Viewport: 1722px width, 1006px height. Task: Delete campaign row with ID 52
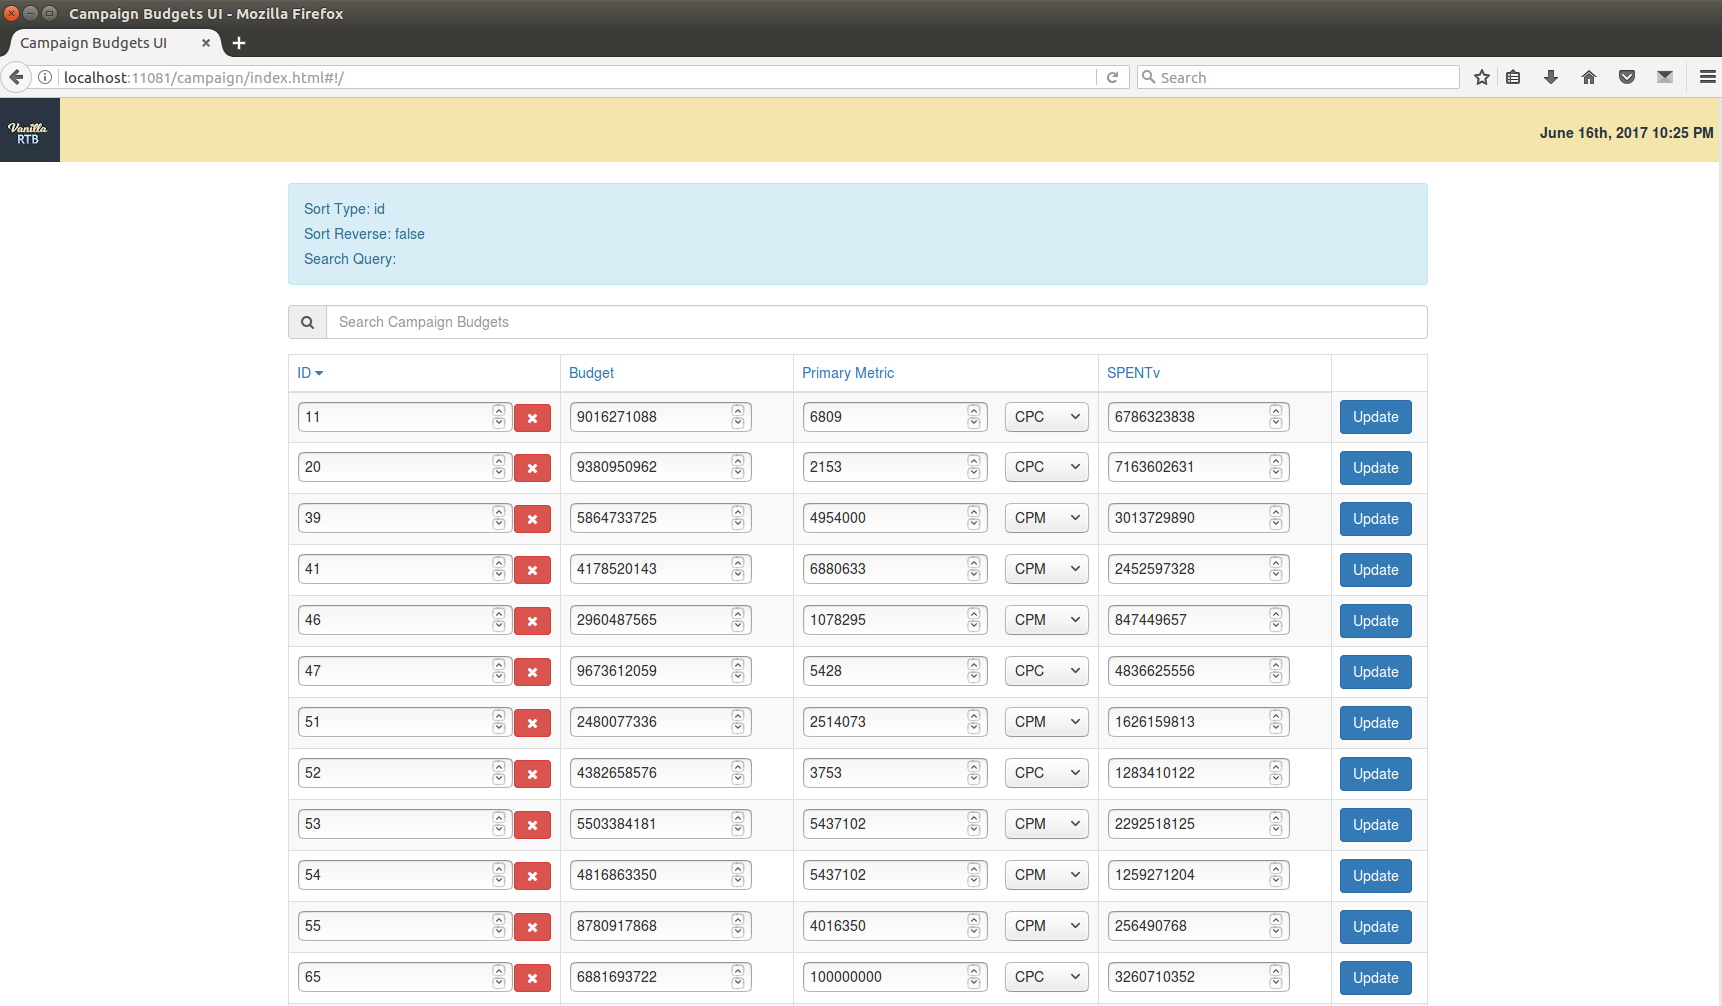tap(532, 774)
